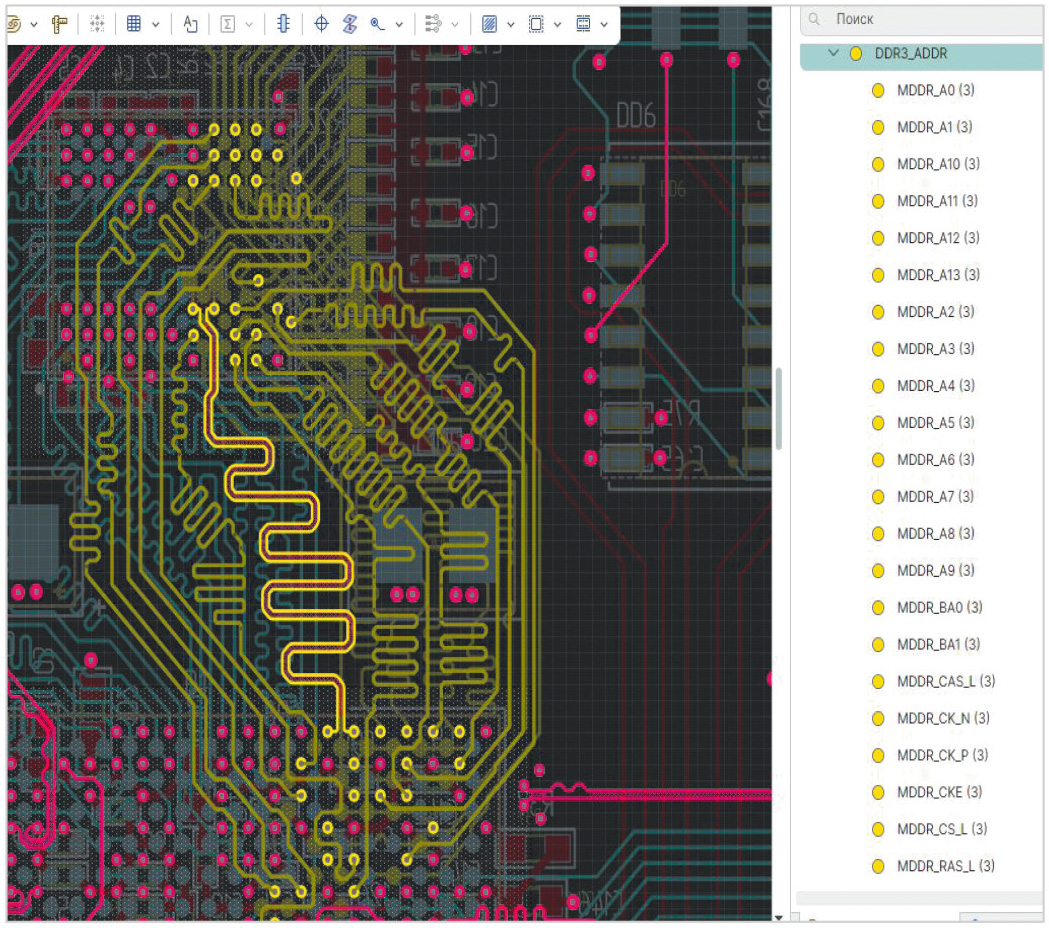1049x928 pixels.
Task: Open dropdown beside the magnifier probe icon
Action: pos(400,24)
